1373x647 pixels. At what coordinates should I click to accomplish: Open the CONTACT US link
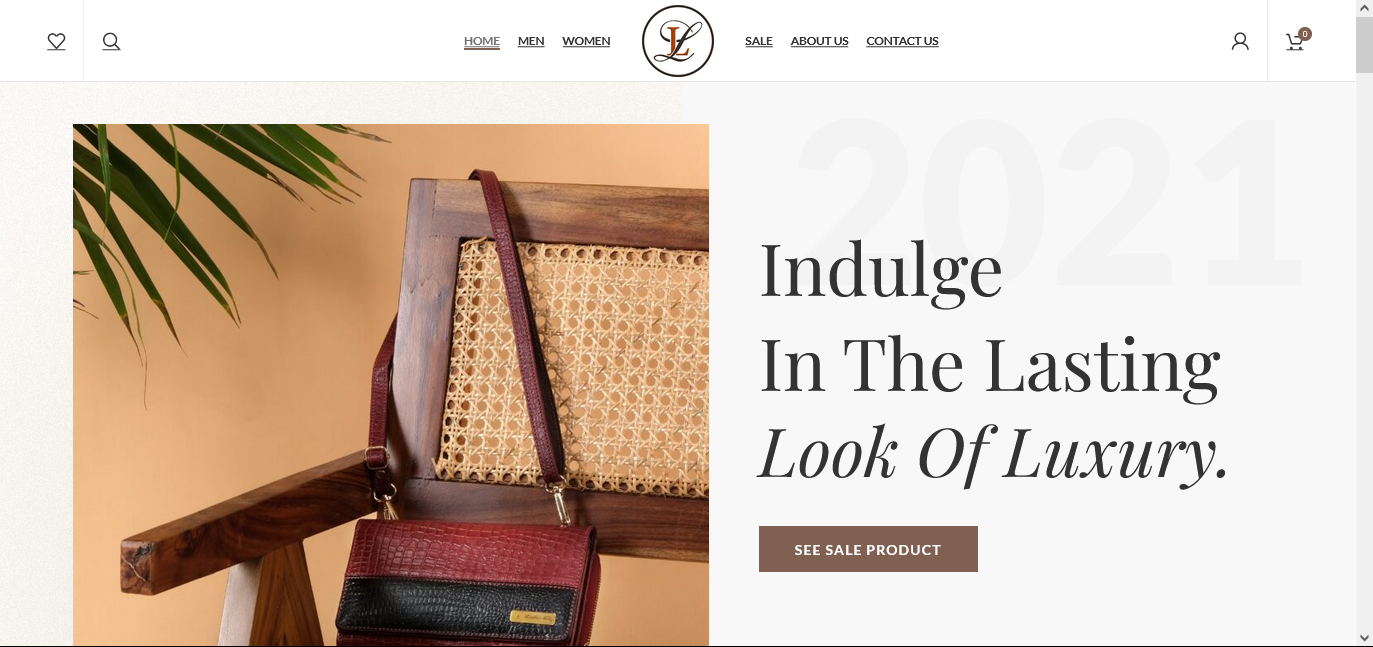[902, 41]
